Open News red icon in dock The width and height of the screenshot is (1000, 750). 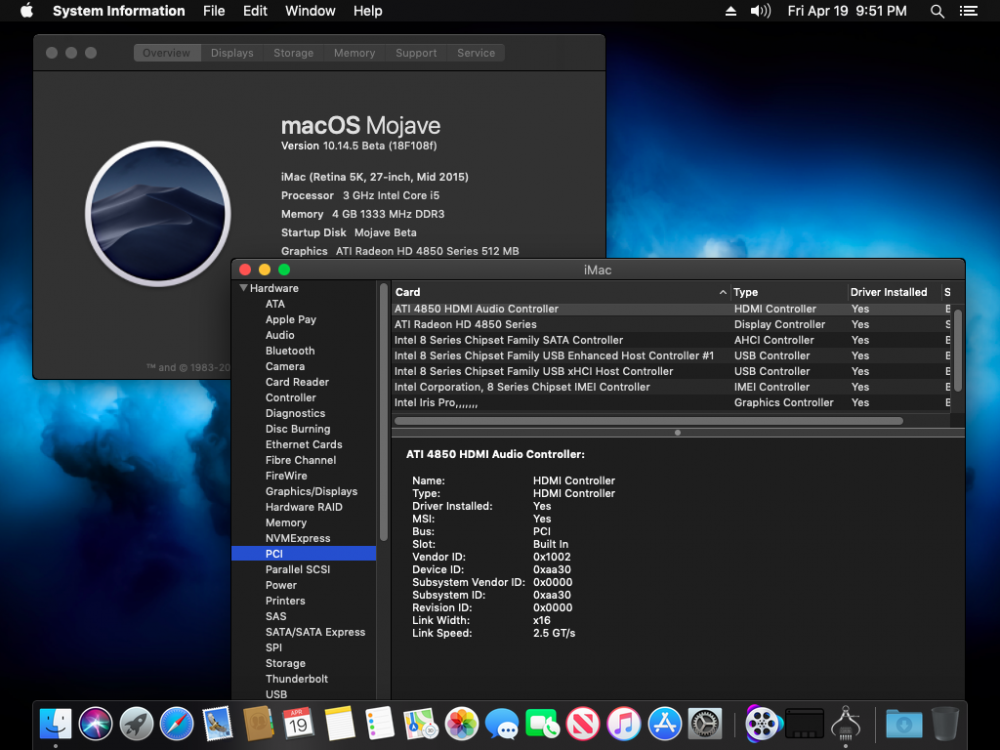583,724
